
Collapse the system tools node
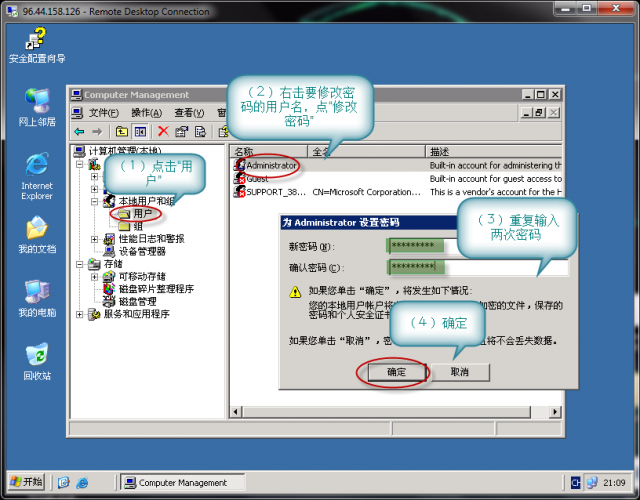pos(80,164)
